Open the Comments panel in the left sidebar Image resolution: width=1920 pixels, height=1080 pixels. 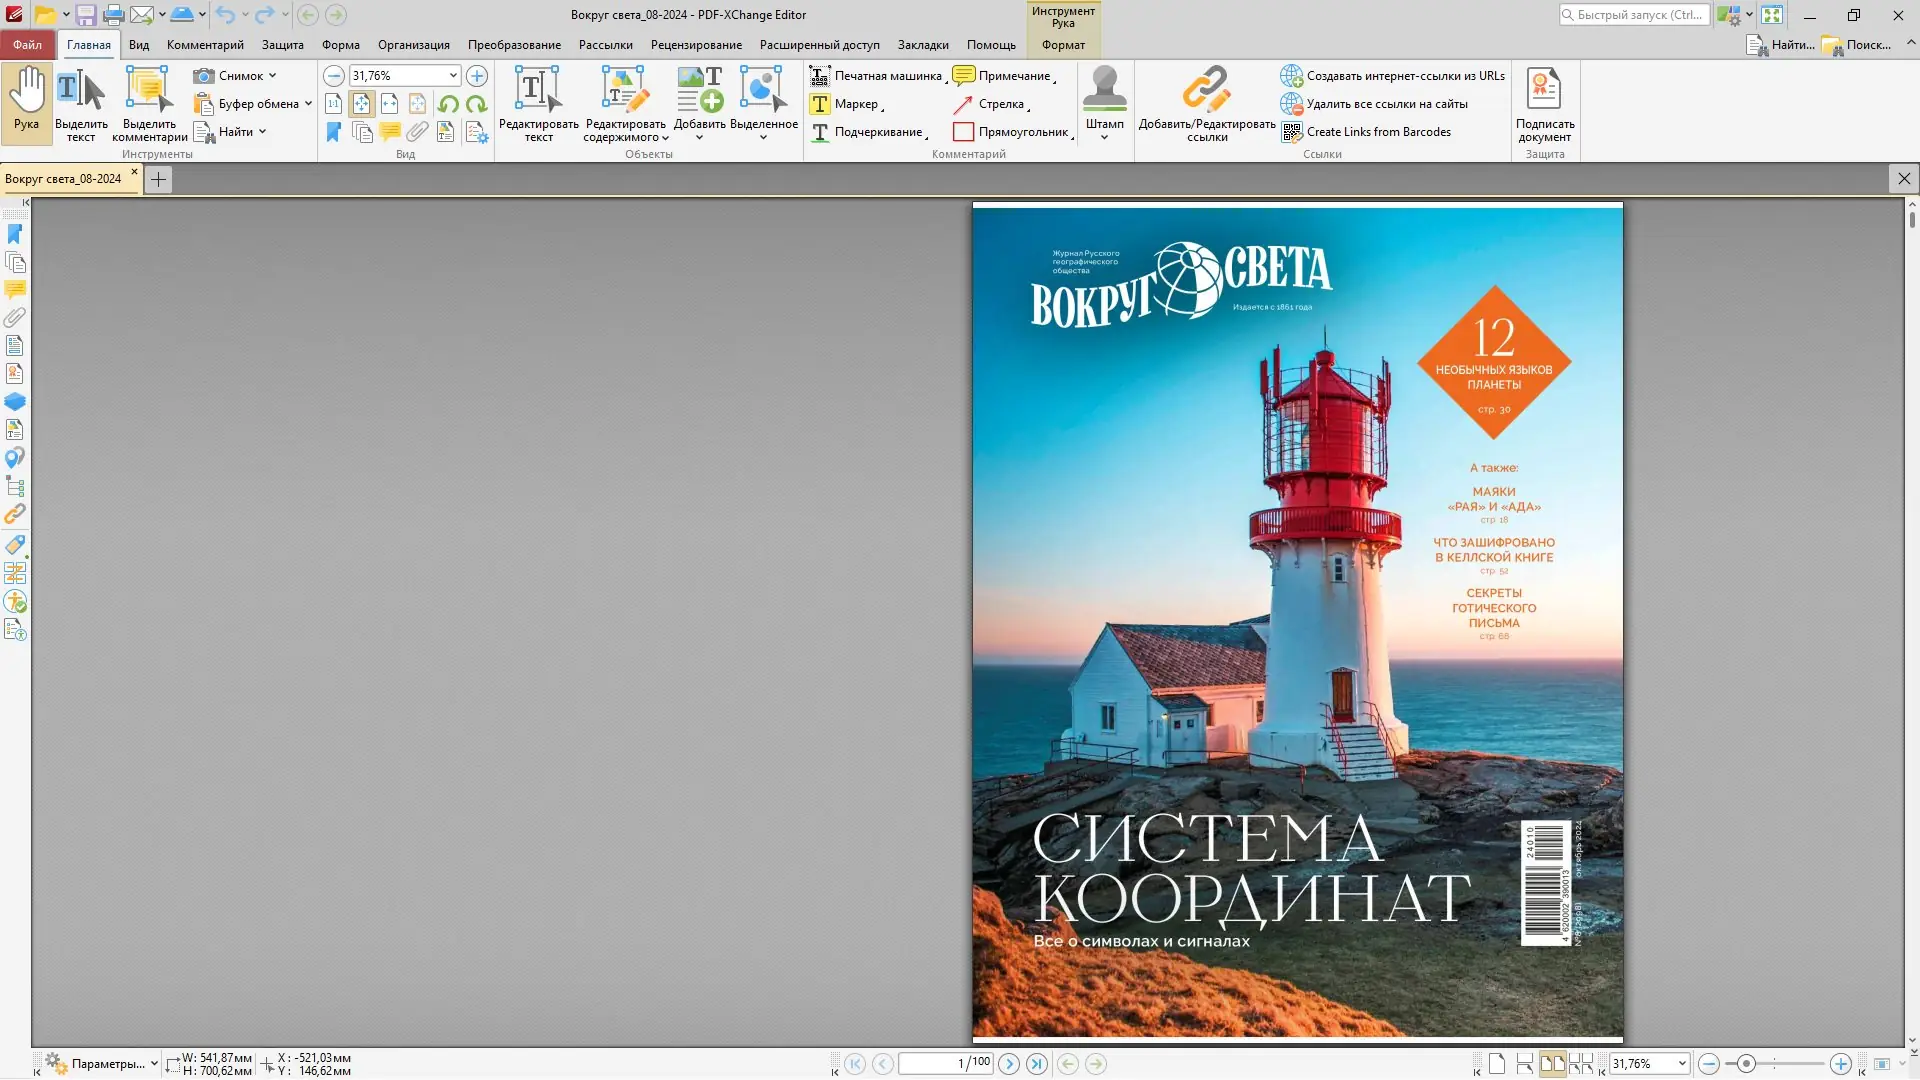click(15, 289)
